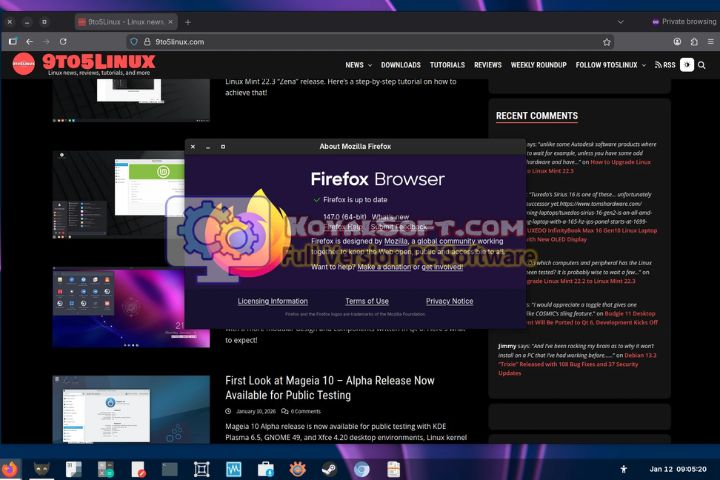720x480 pixels.
Task: Click Firefox icon in the taskbar
Action: point(10,469)
